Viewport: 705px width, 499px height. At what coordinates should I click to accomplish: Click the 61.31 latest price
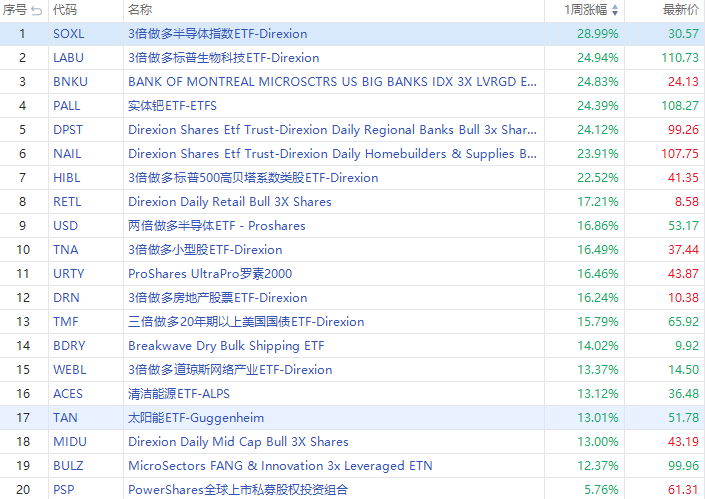tap(683, 490)
